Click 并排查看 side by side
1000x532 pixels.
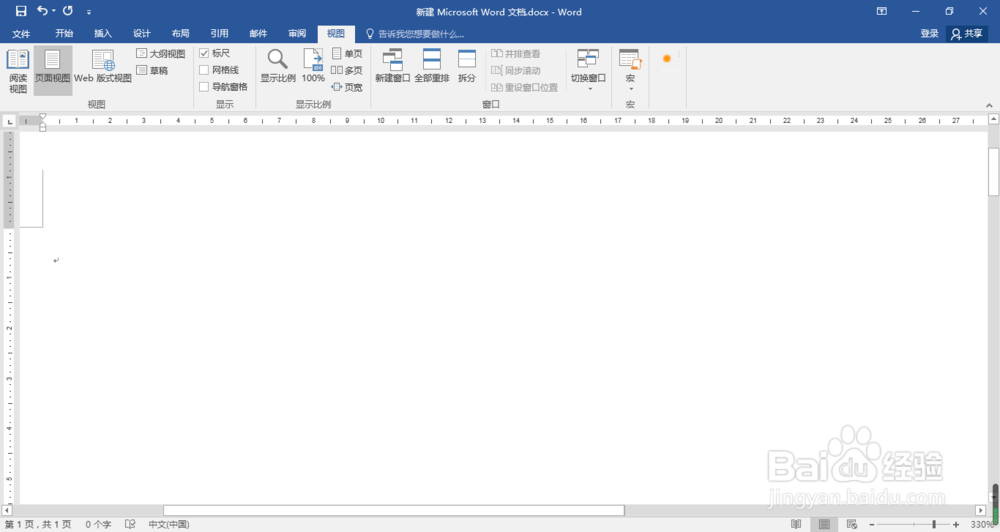pos(515,54)
